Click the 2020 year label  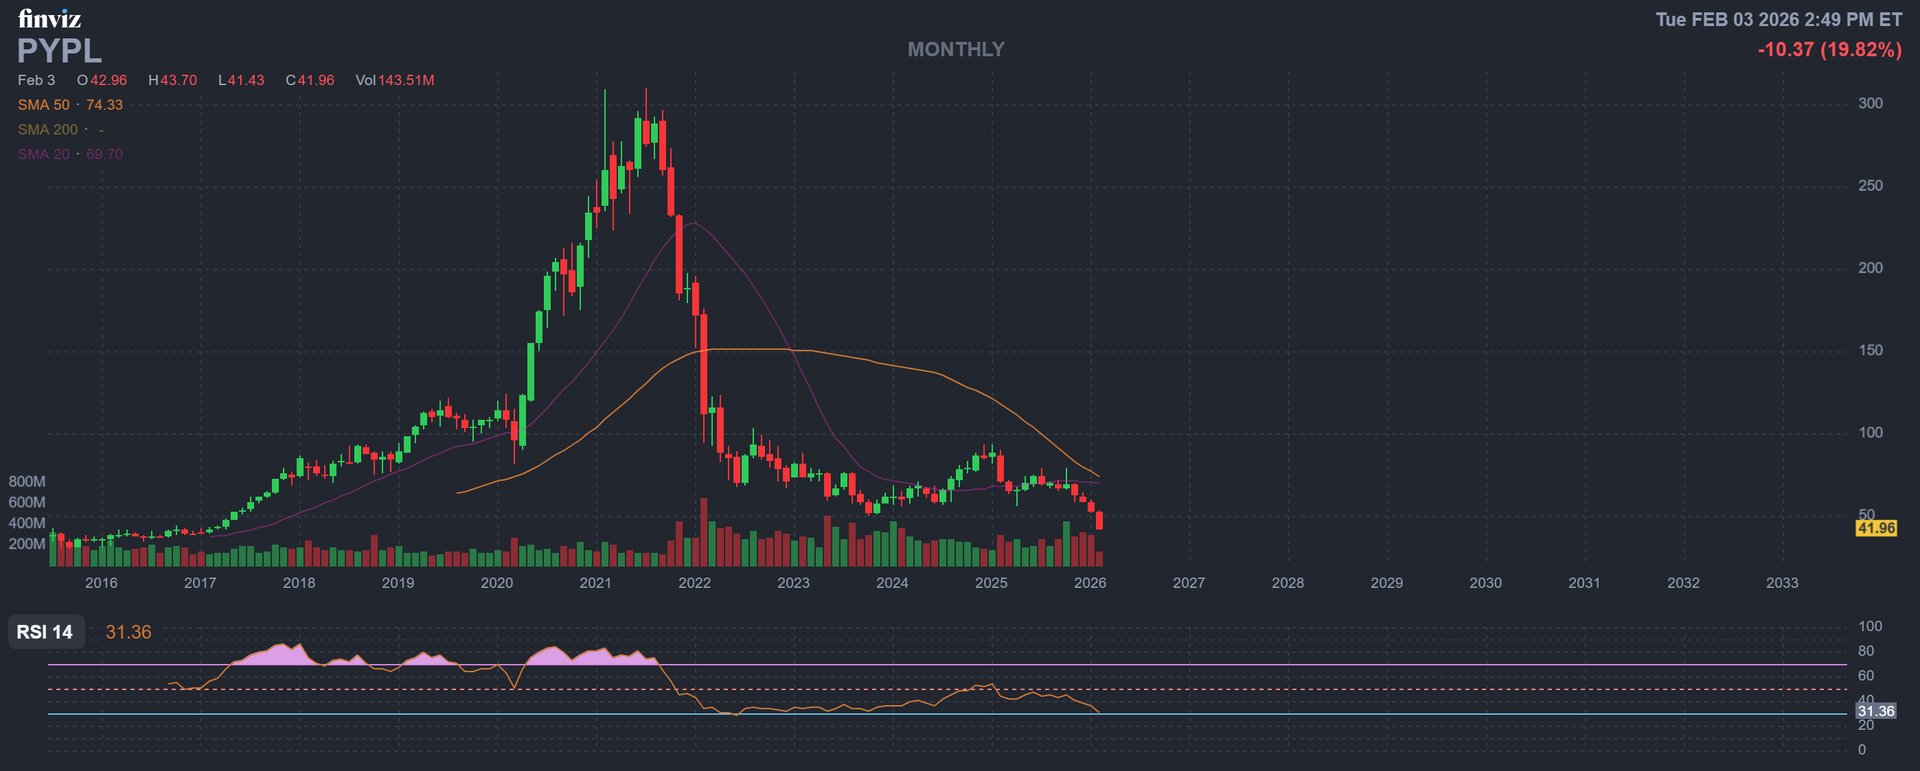(x=497, y=583)
